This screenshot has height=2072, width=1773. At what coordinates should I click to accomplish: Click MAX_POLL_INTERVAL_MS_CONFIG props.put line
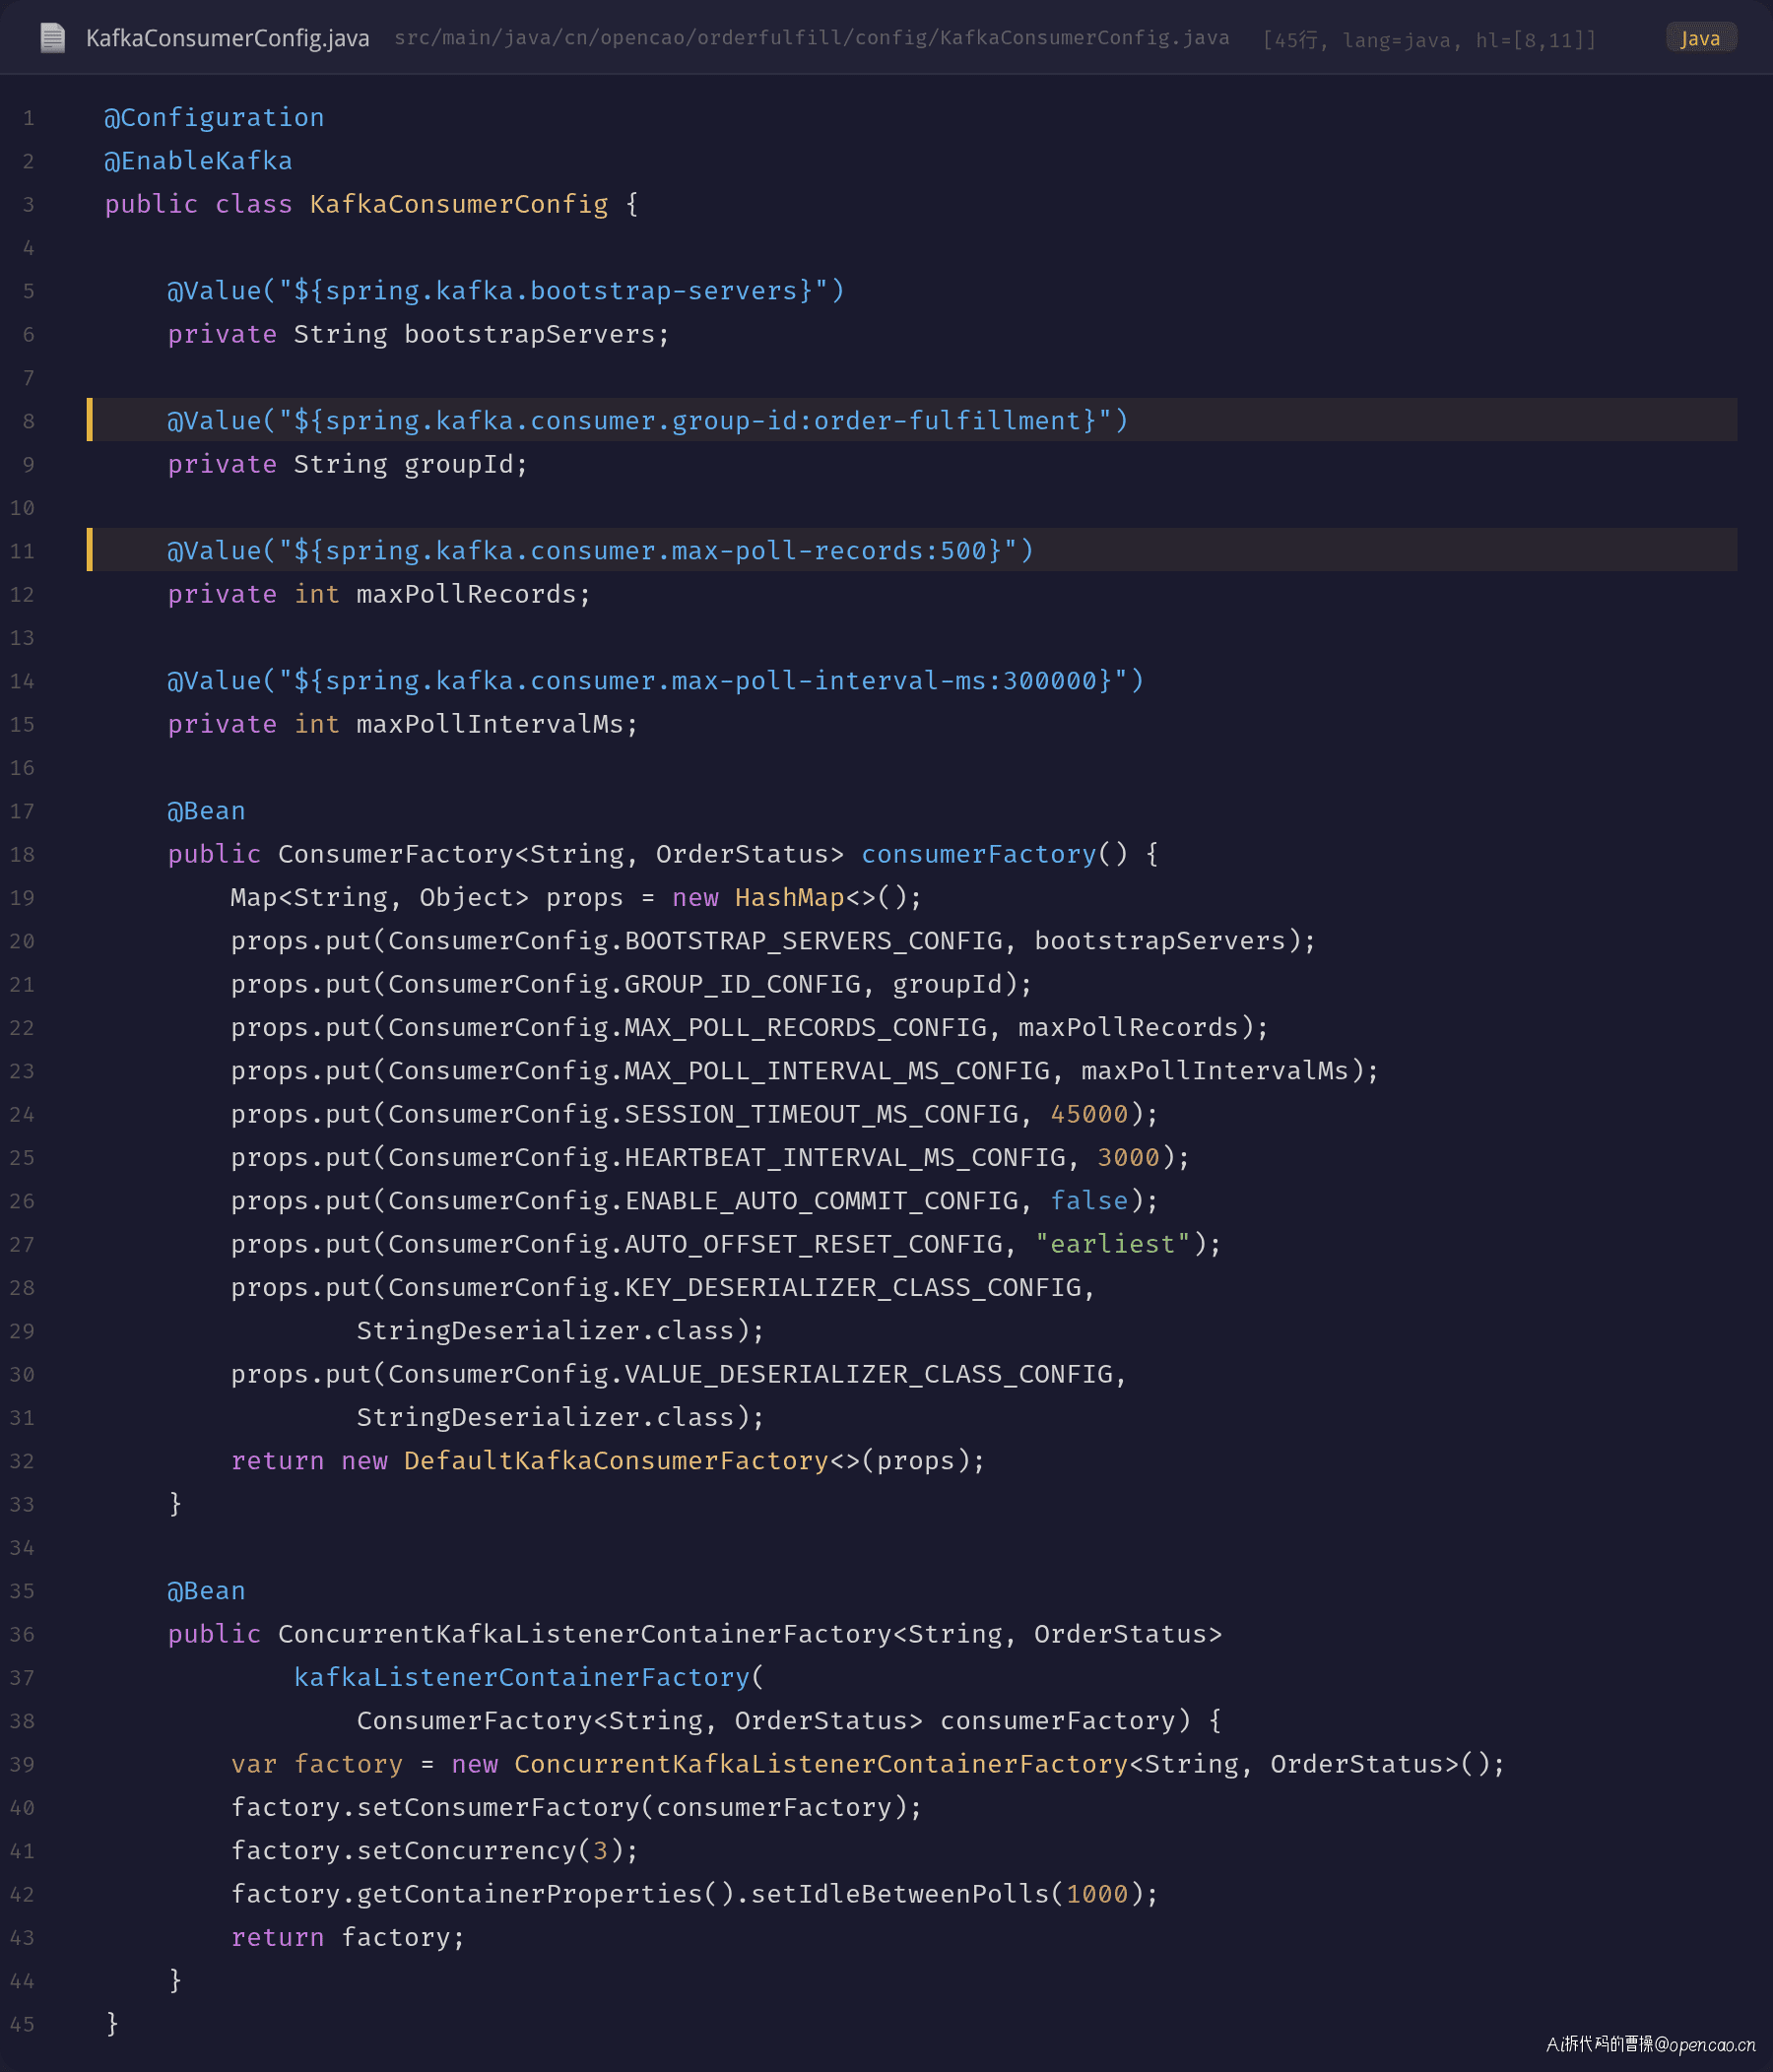tap(804, 1071)
